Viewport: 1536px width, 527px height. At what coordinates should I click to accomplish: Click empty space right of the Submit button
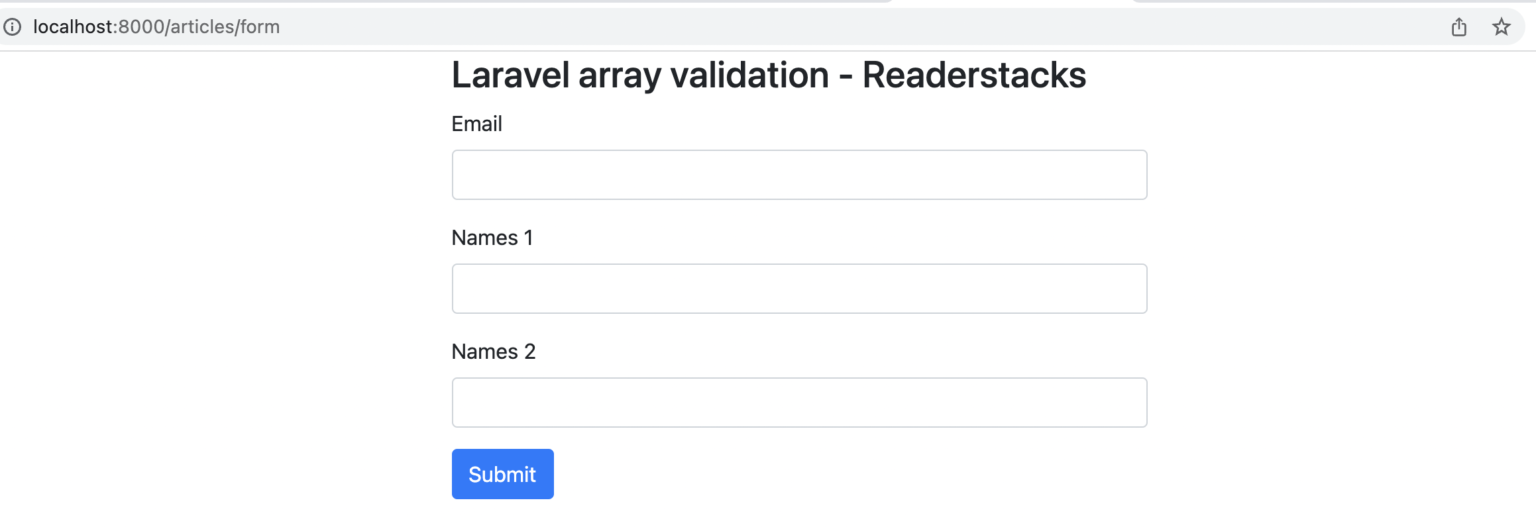coord(850,474)
